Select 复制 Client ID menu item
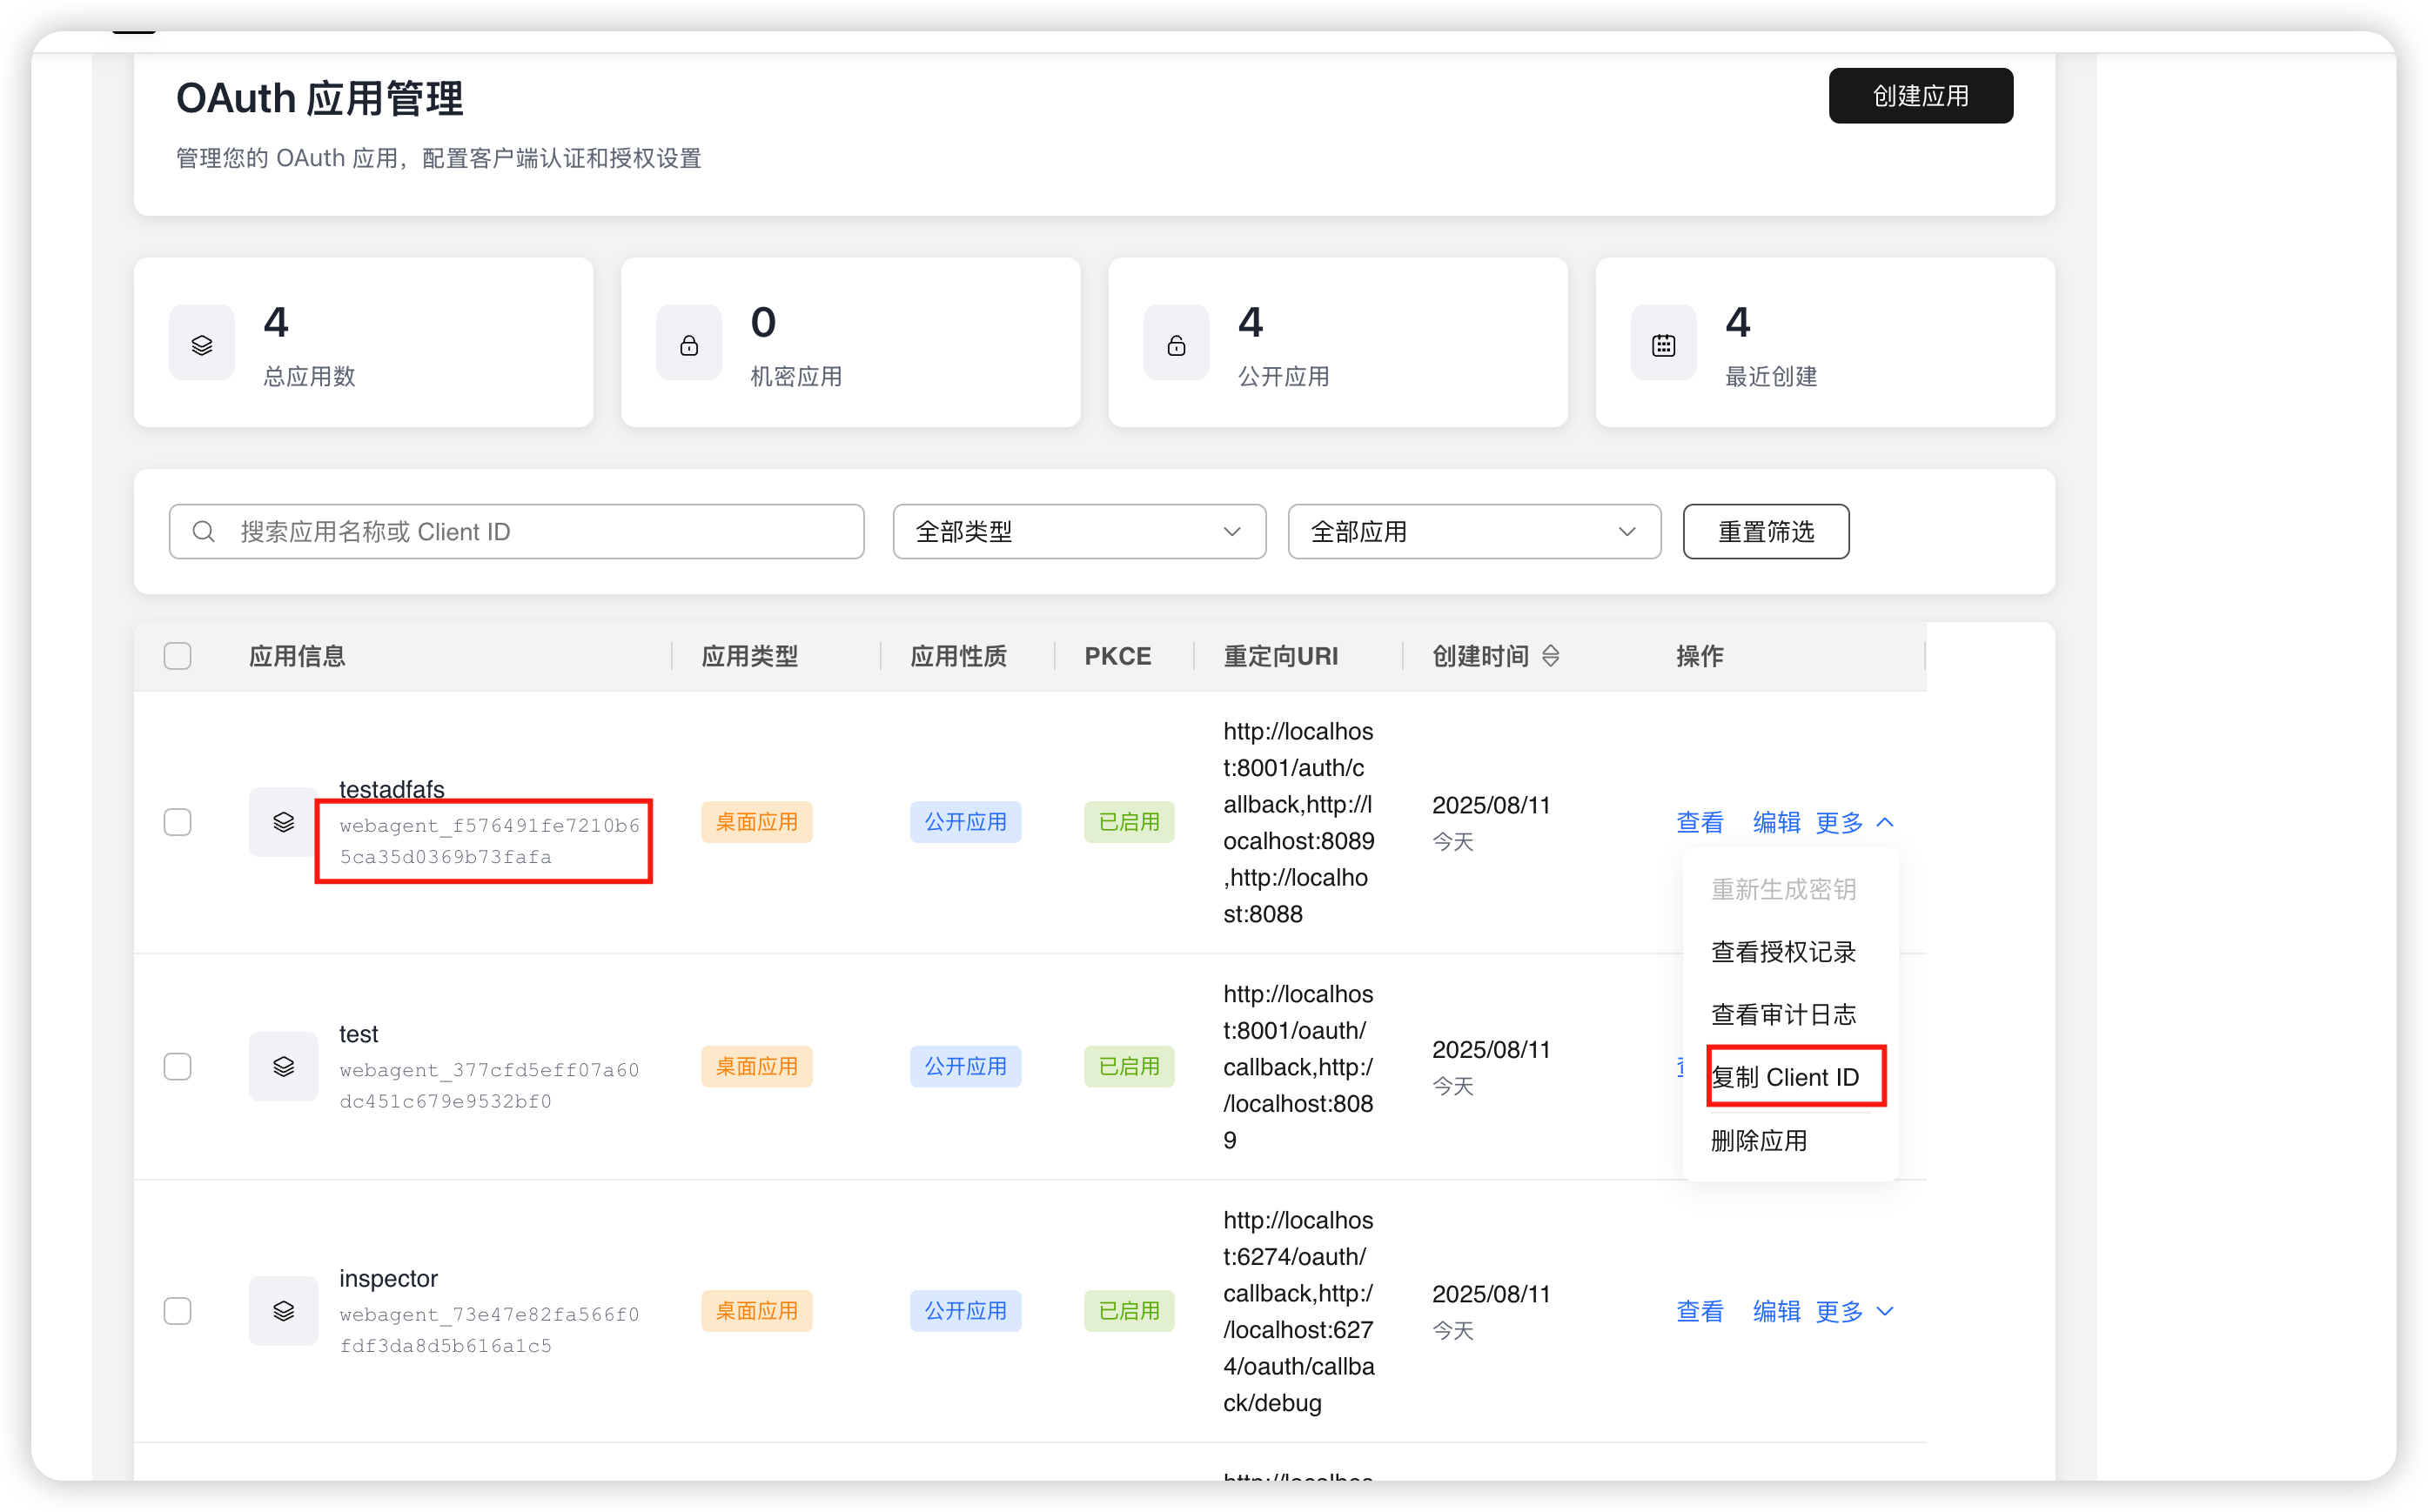The width and height of the screenshot is (2428, 1512). pyautogui.click(x=1785, y=1077)
